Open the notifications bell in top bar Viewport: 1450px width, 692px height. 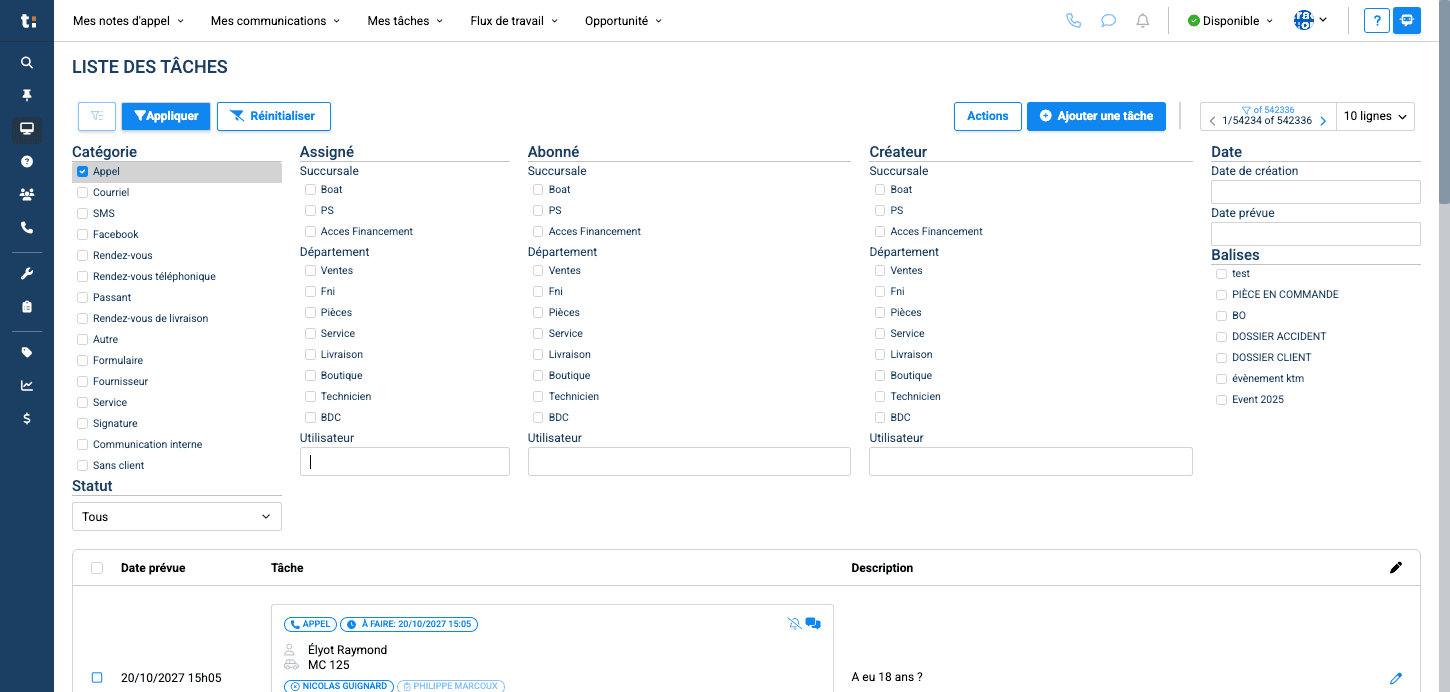(x=1143, y=20)
